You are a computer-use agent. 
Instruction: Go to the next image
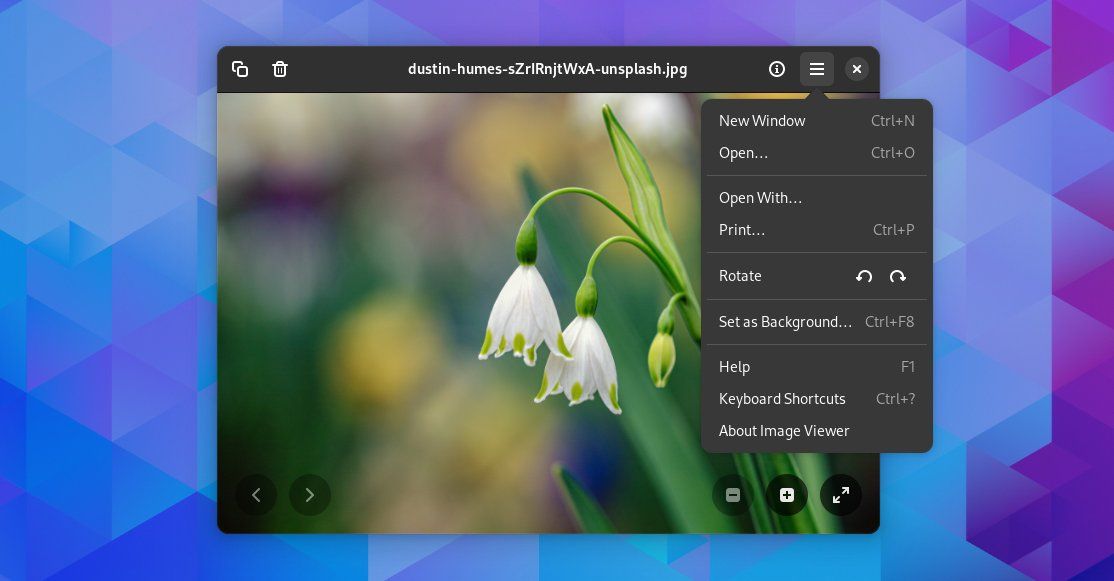click(310, 494)
